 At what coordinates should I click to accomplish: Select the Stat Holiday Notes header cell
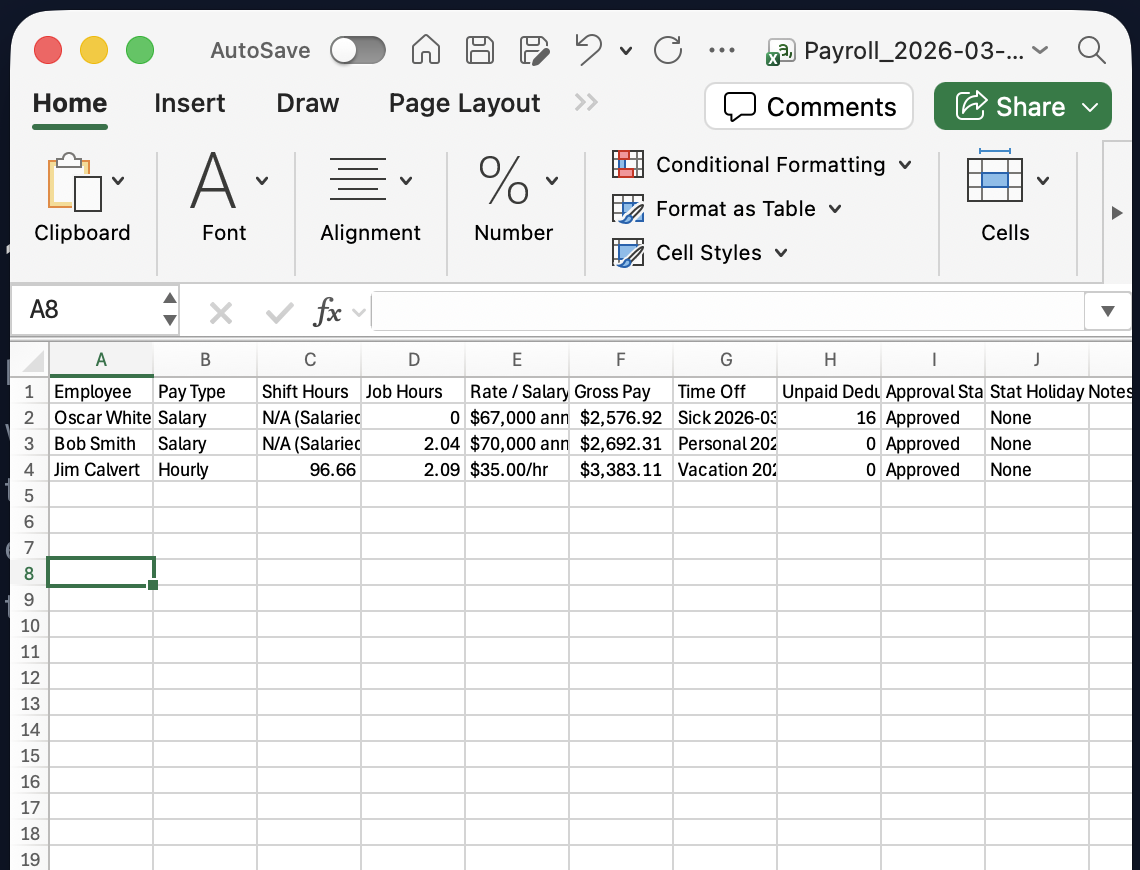tap(1037, 392)
